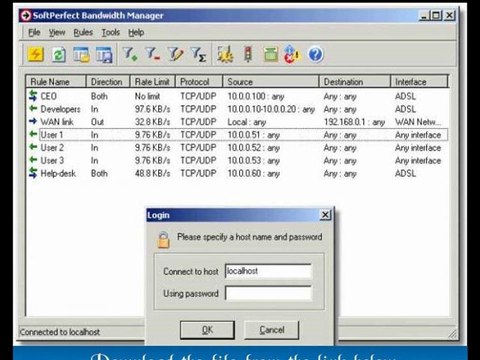
Task: Click the User 2 rule green arrow icon
Action: tap(33, 147)
